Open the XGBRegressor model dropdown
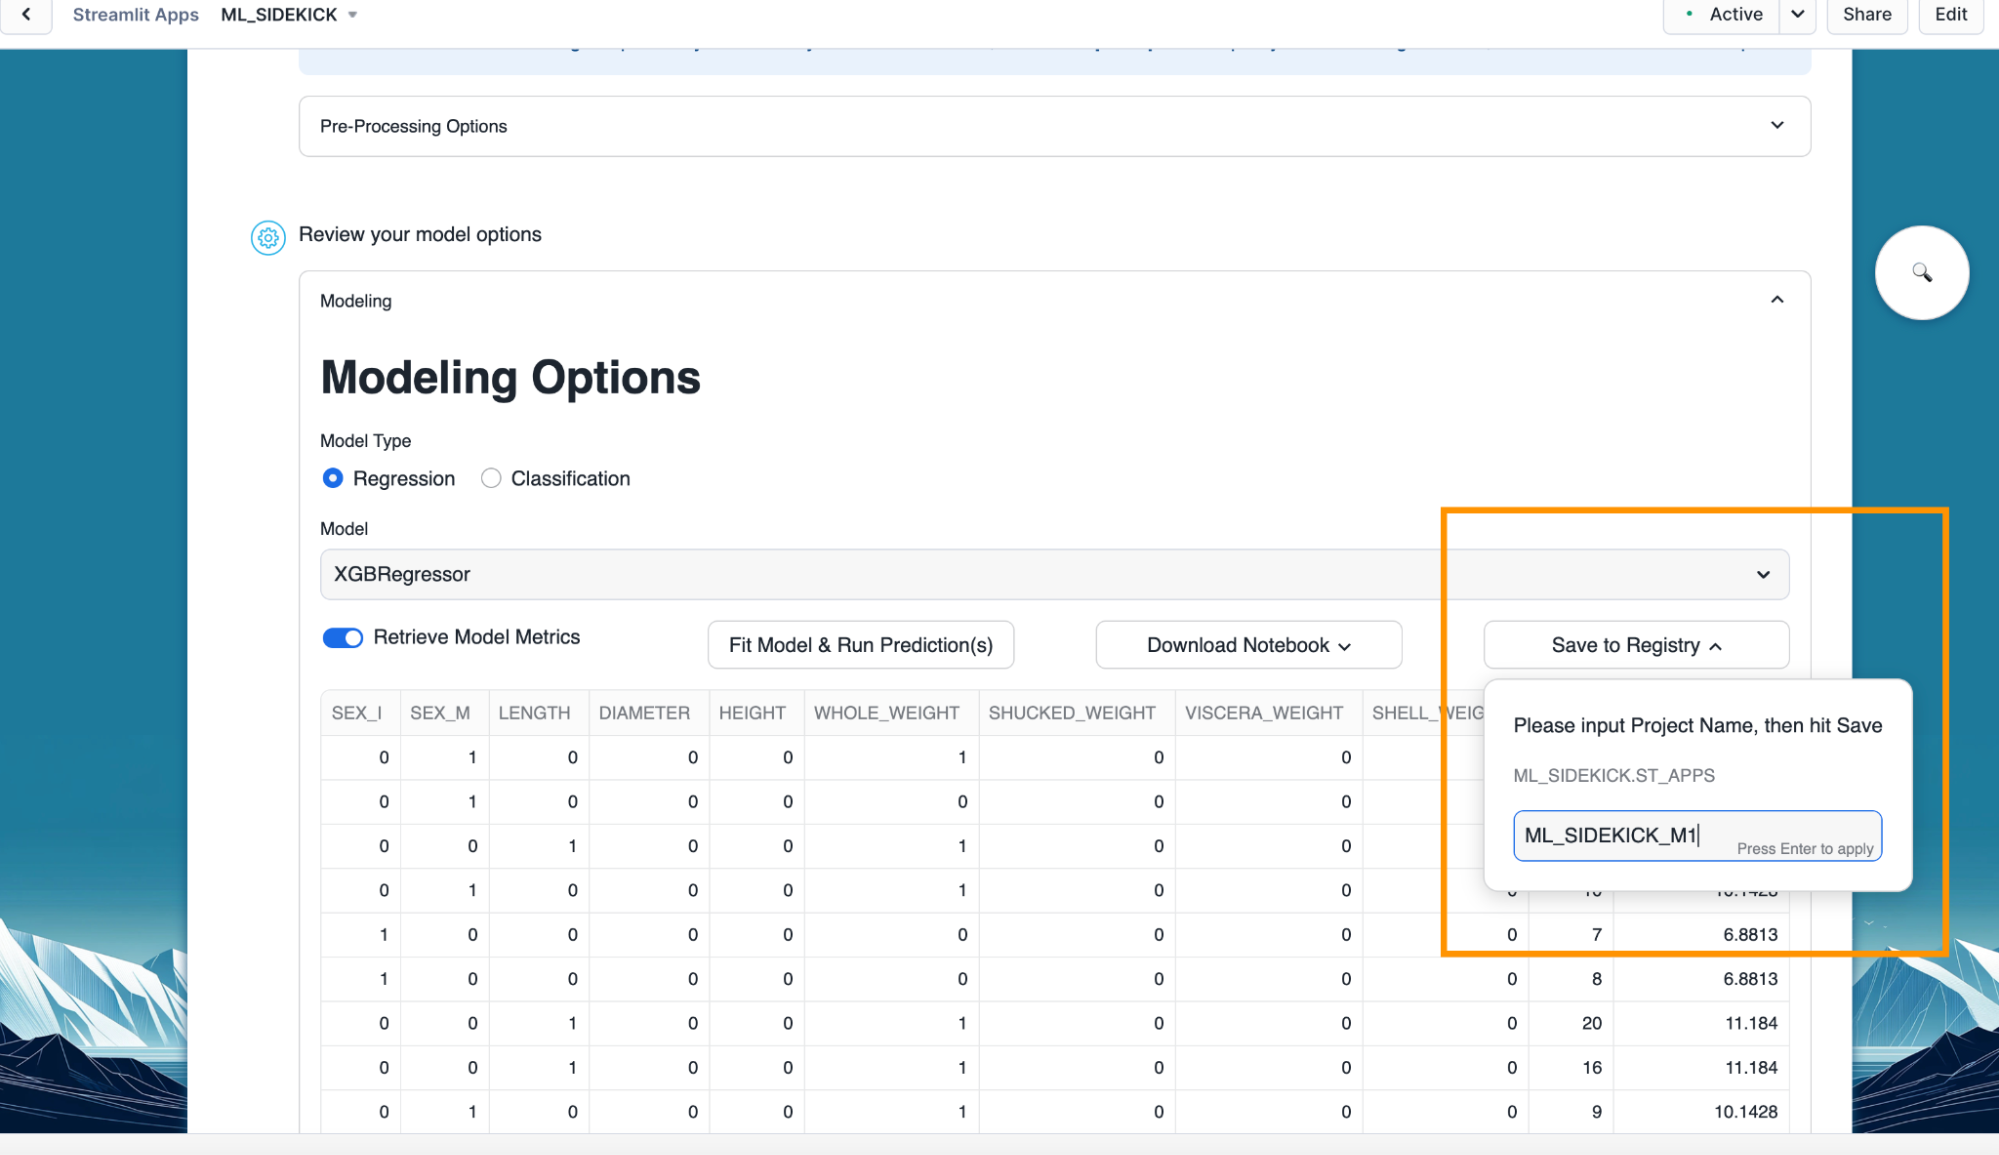Viewport: 1999px width, 1155px height. 1054,574
